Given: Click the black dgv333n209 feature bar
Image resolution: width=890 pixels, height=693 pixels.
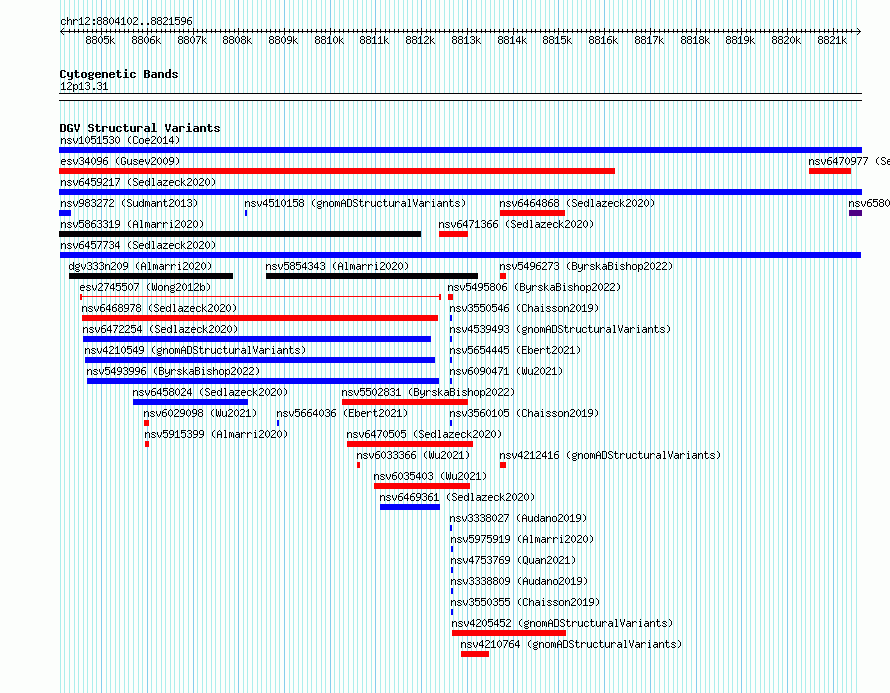Looking at the screenshot, I should point(151,276).
